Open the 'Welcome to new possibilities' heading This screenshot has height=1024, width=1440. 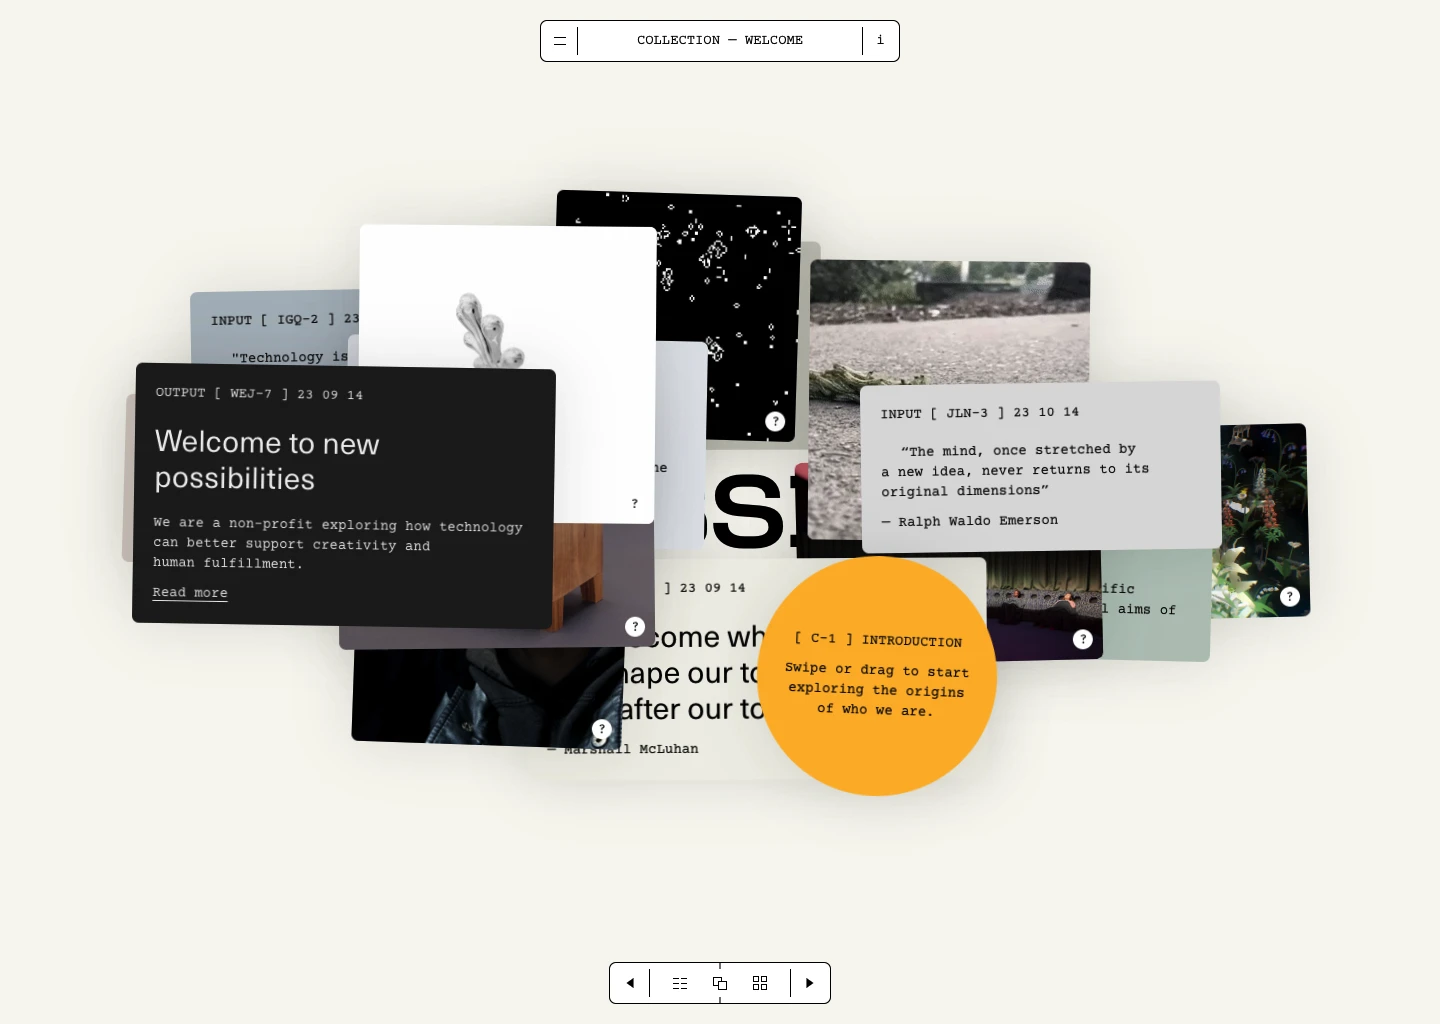tap(267, 460)
